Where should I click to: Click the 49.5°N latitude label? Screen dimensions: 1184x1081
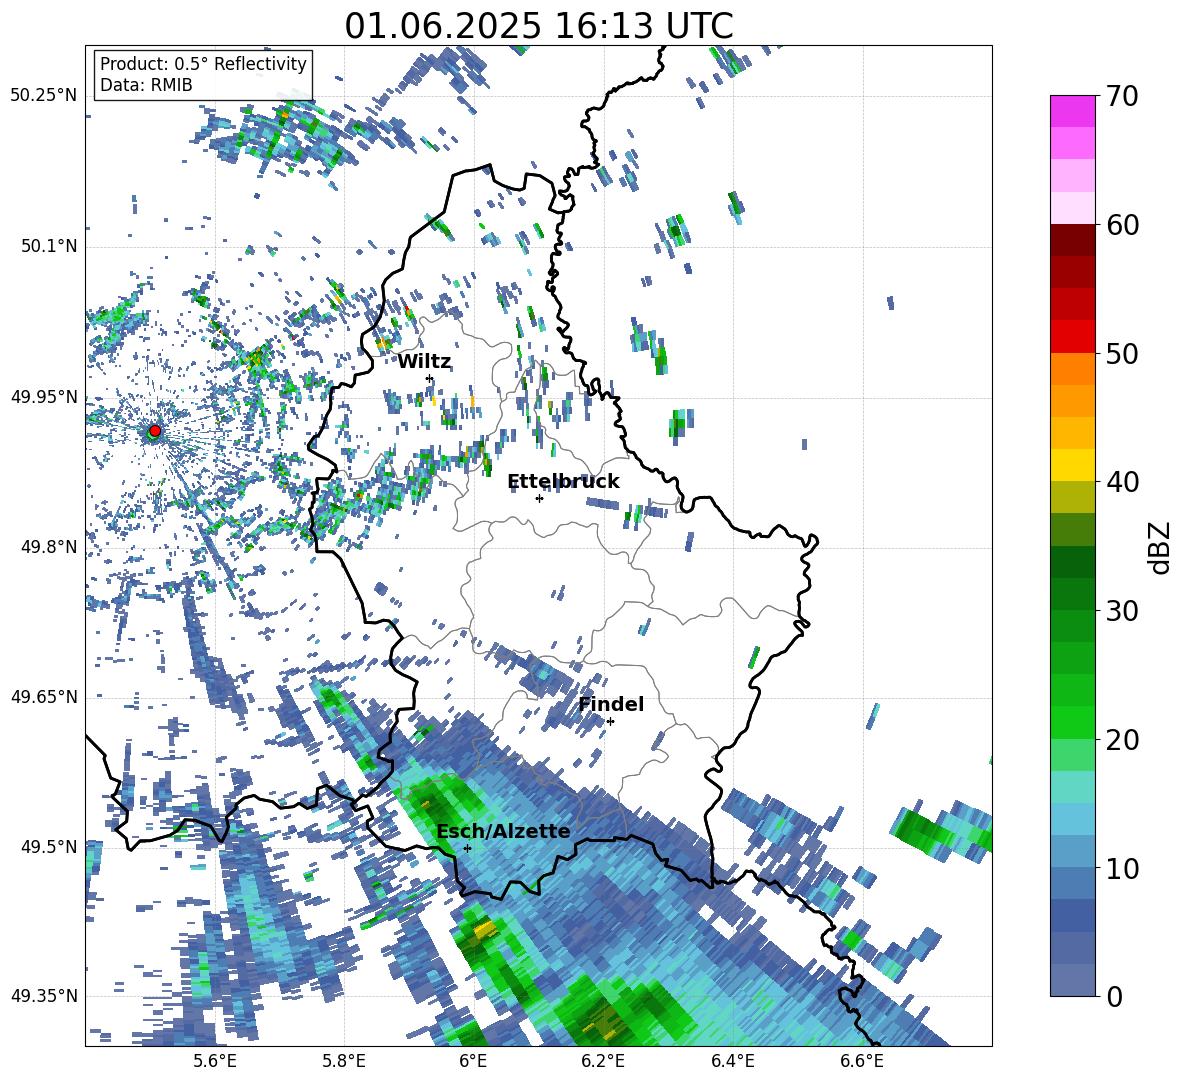[x=49, y=847]
